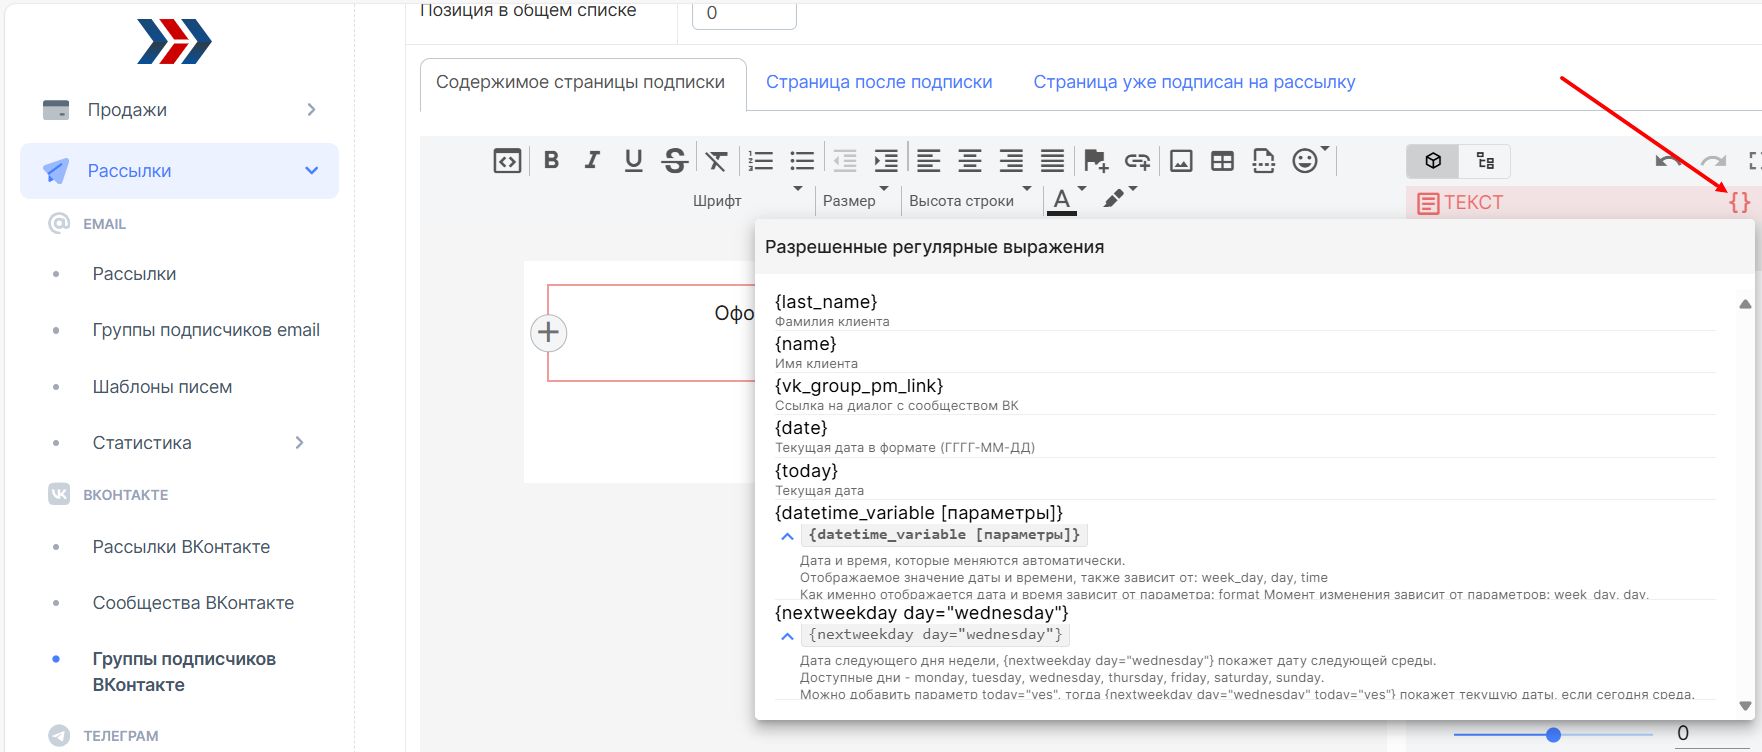Open the Шрифт font dropdown

tap(748, 200)
